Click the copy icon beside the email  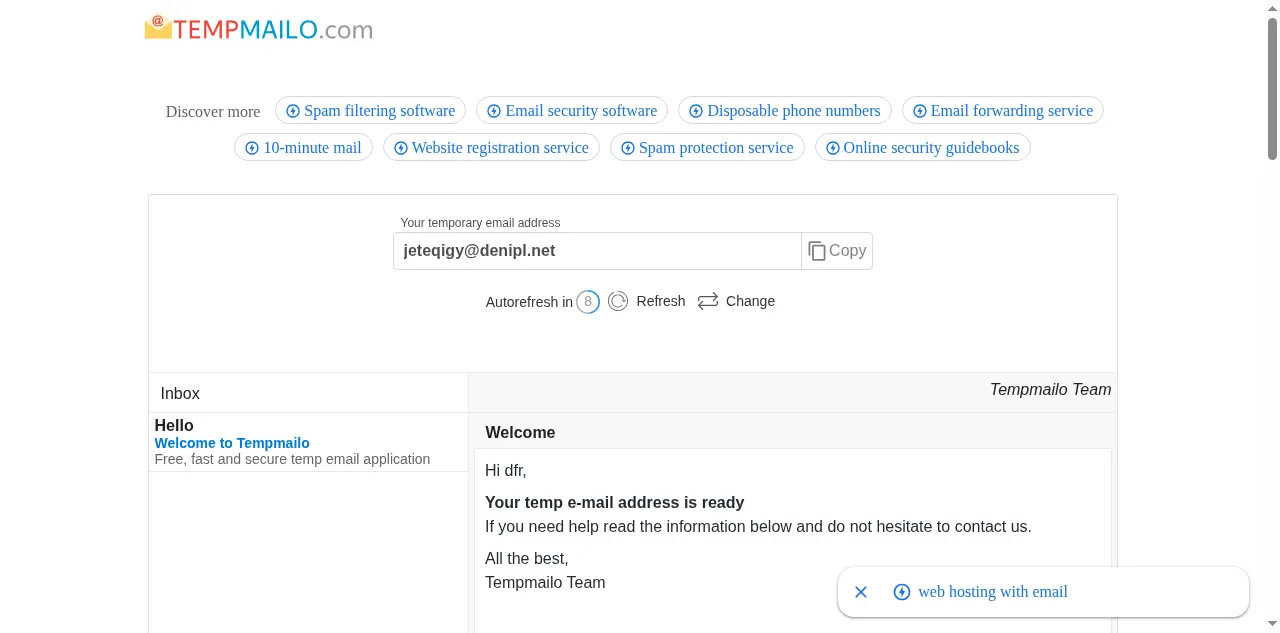(817, 251)
